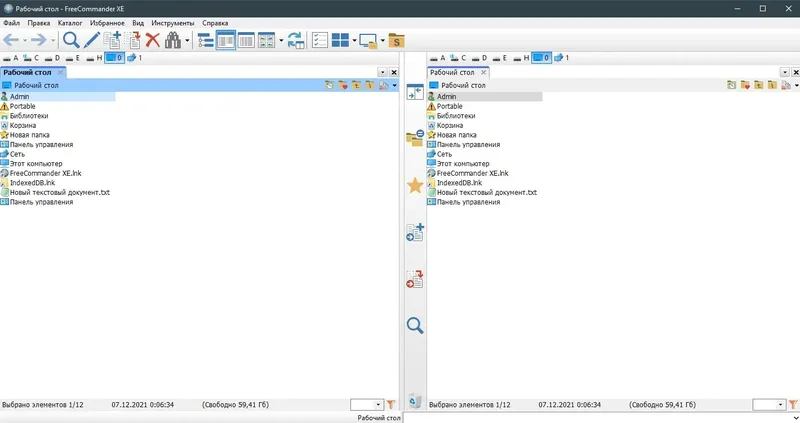
Task: Select the thumbnails view icon
Action: point(266,40)
